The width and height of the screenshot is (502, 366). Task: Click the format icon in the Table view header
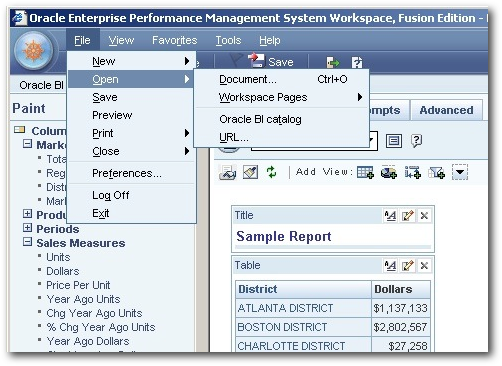pyautogui.click(x=390, y=266)
